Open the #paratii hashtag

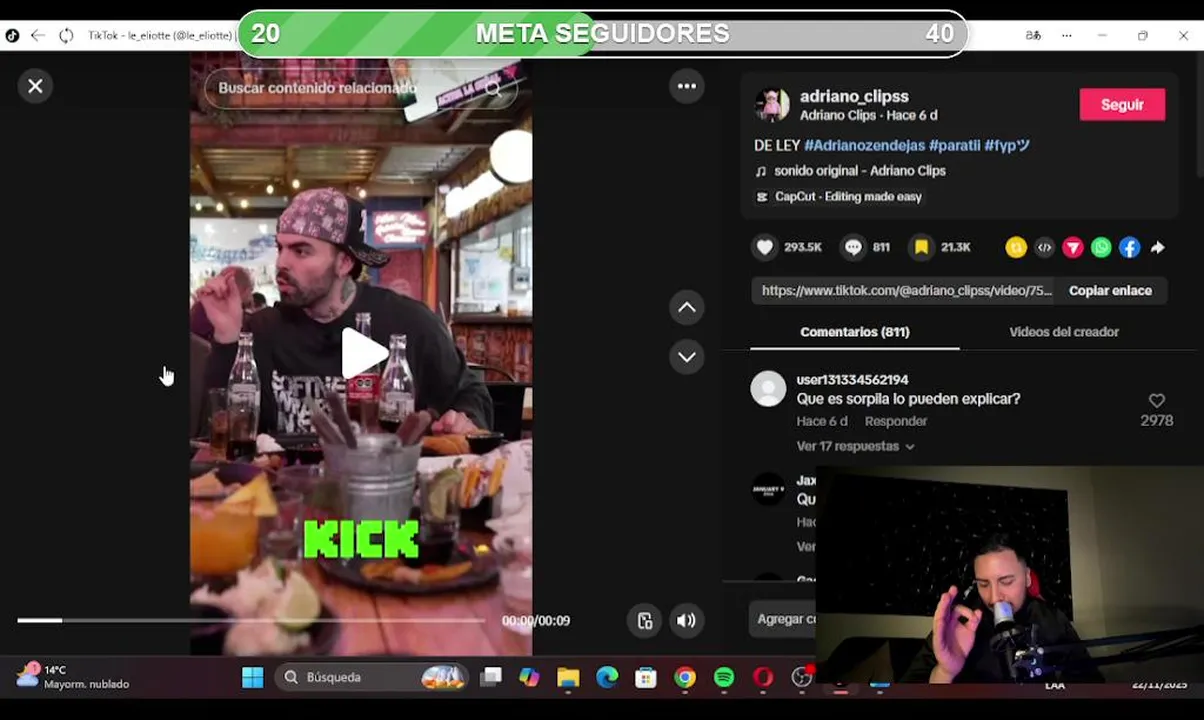[x=954, y=145]
